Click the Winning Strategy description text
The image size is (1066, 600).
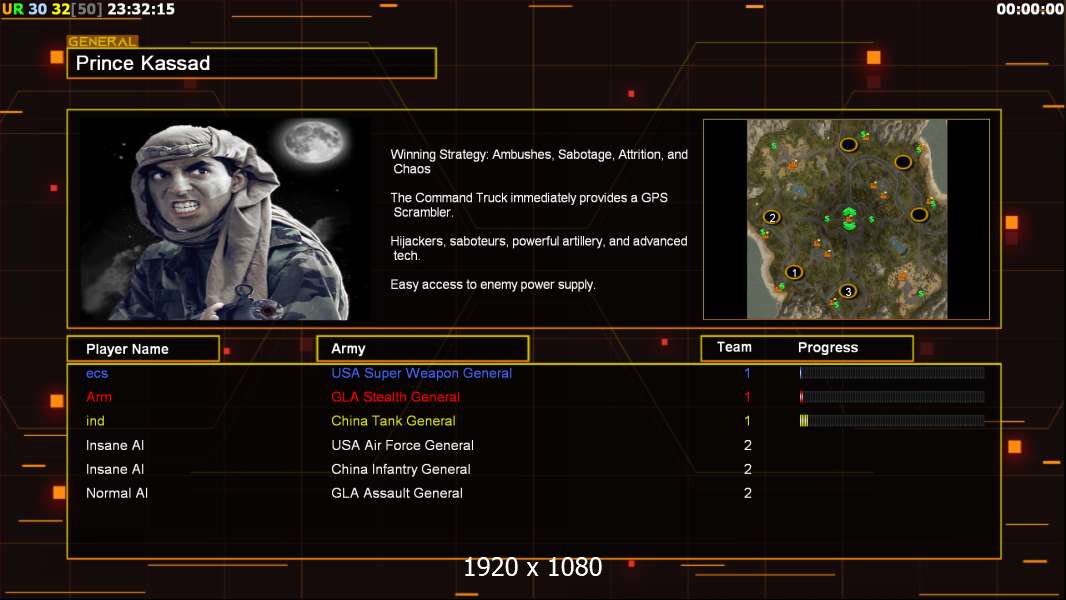pyautogui.click(x=539, y=162)
